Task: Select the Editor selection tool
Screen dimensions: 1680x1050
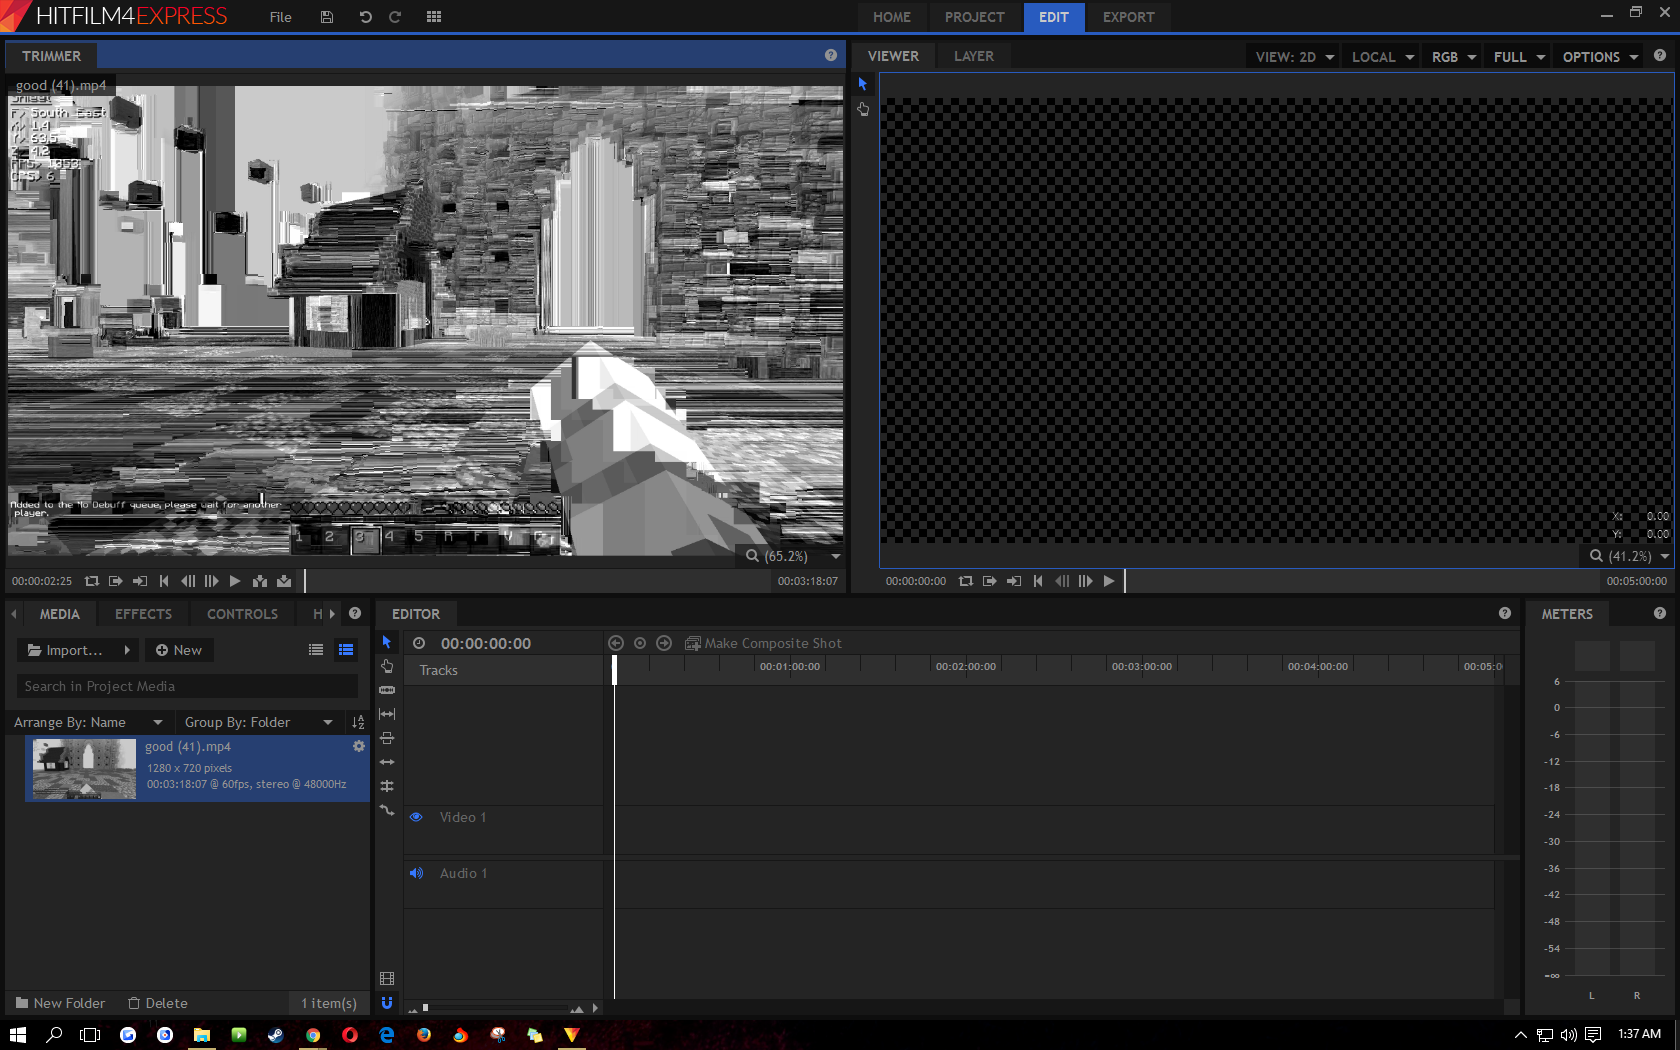Action: pos(387,642)
